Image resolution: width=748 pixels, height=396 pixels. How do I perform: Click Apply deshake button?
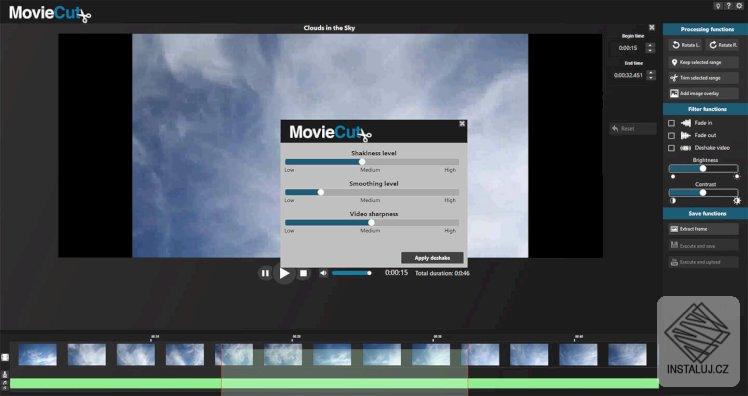pyautogui.click(x=432, y=258)
